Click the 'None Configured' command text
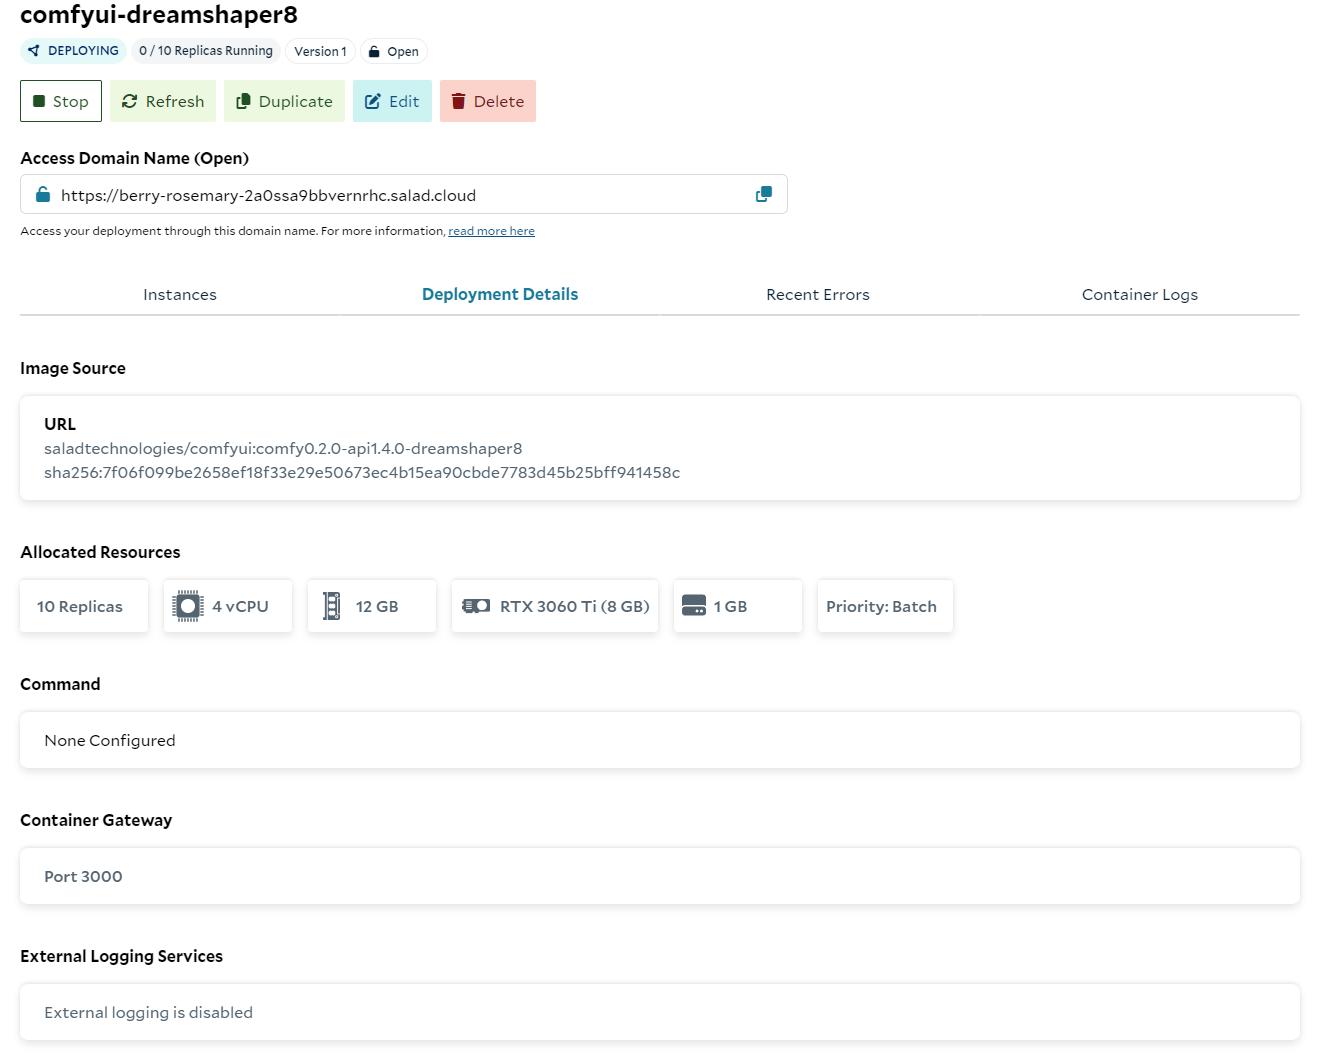This screenshot has width=1337, height=1058. pyautogui.click(x=110, y=740)
